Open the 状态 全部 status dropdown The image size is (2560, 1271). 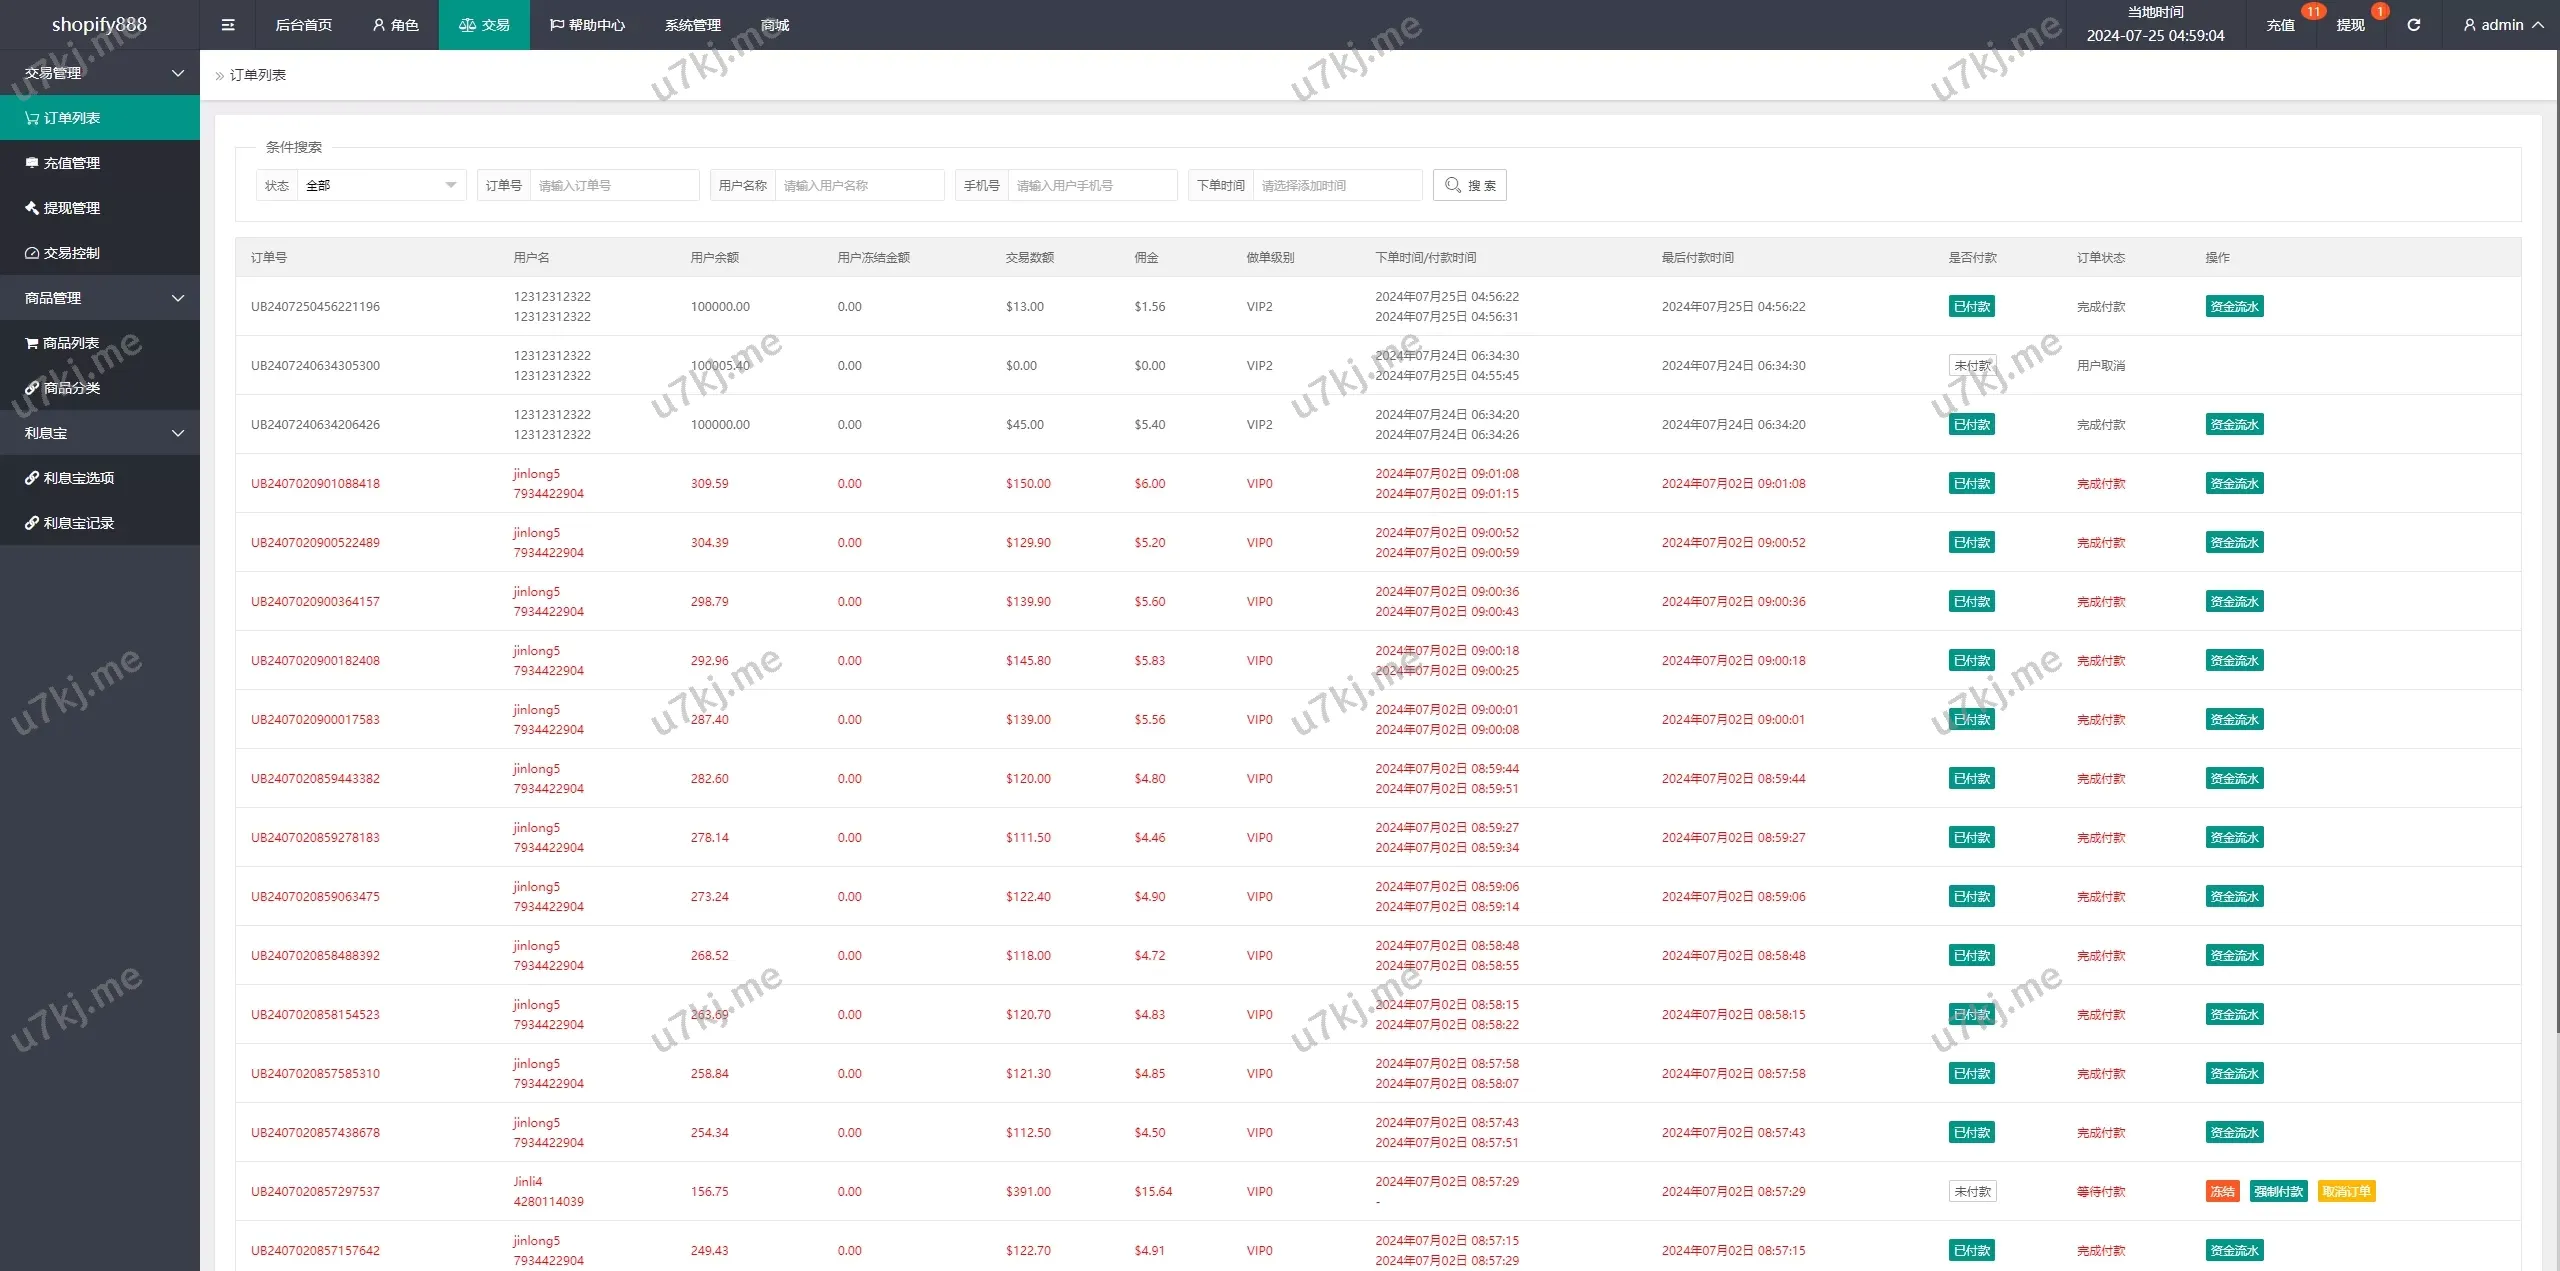(x=380, y=185)
